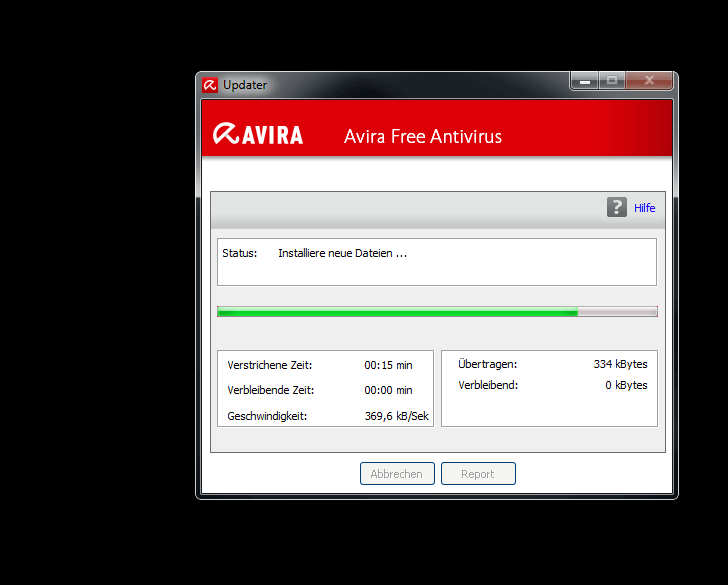This screenshot has height=585, width=728.
Task: Close the Updater window
Action: 649,81
